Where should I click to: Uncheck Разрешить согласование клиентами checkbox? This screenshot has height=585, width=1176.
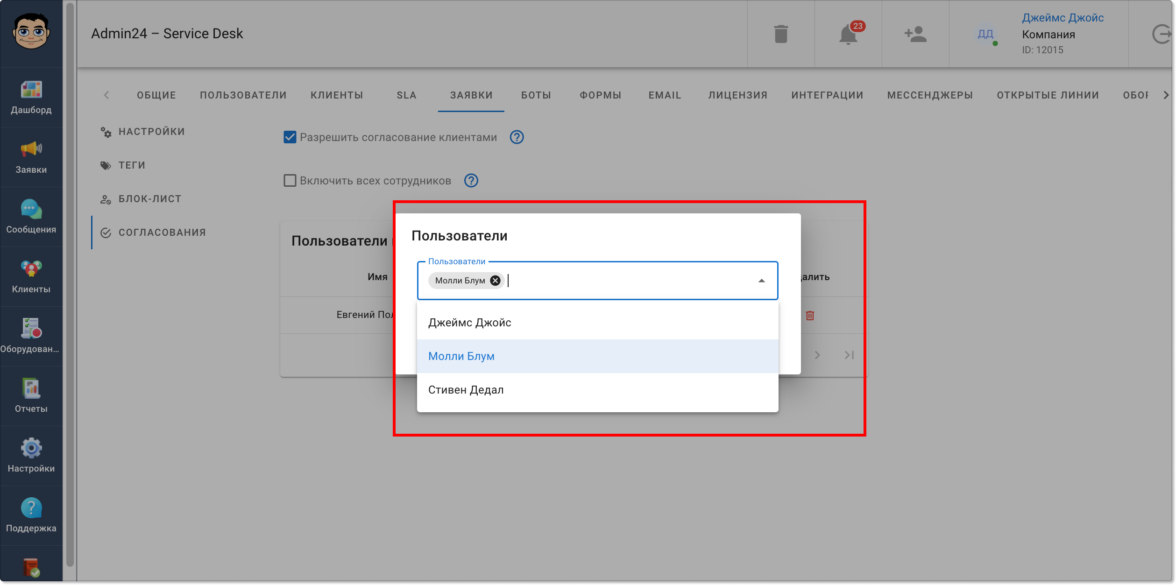click(290, 137)
